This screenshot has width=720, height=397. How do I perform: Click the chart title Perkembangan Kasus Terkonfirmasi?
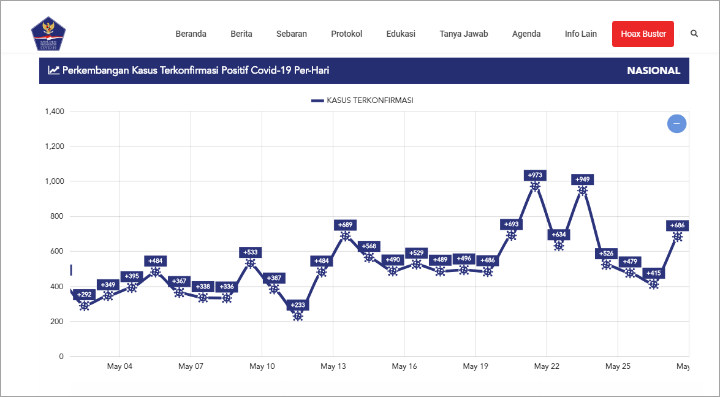pos(196,71)
